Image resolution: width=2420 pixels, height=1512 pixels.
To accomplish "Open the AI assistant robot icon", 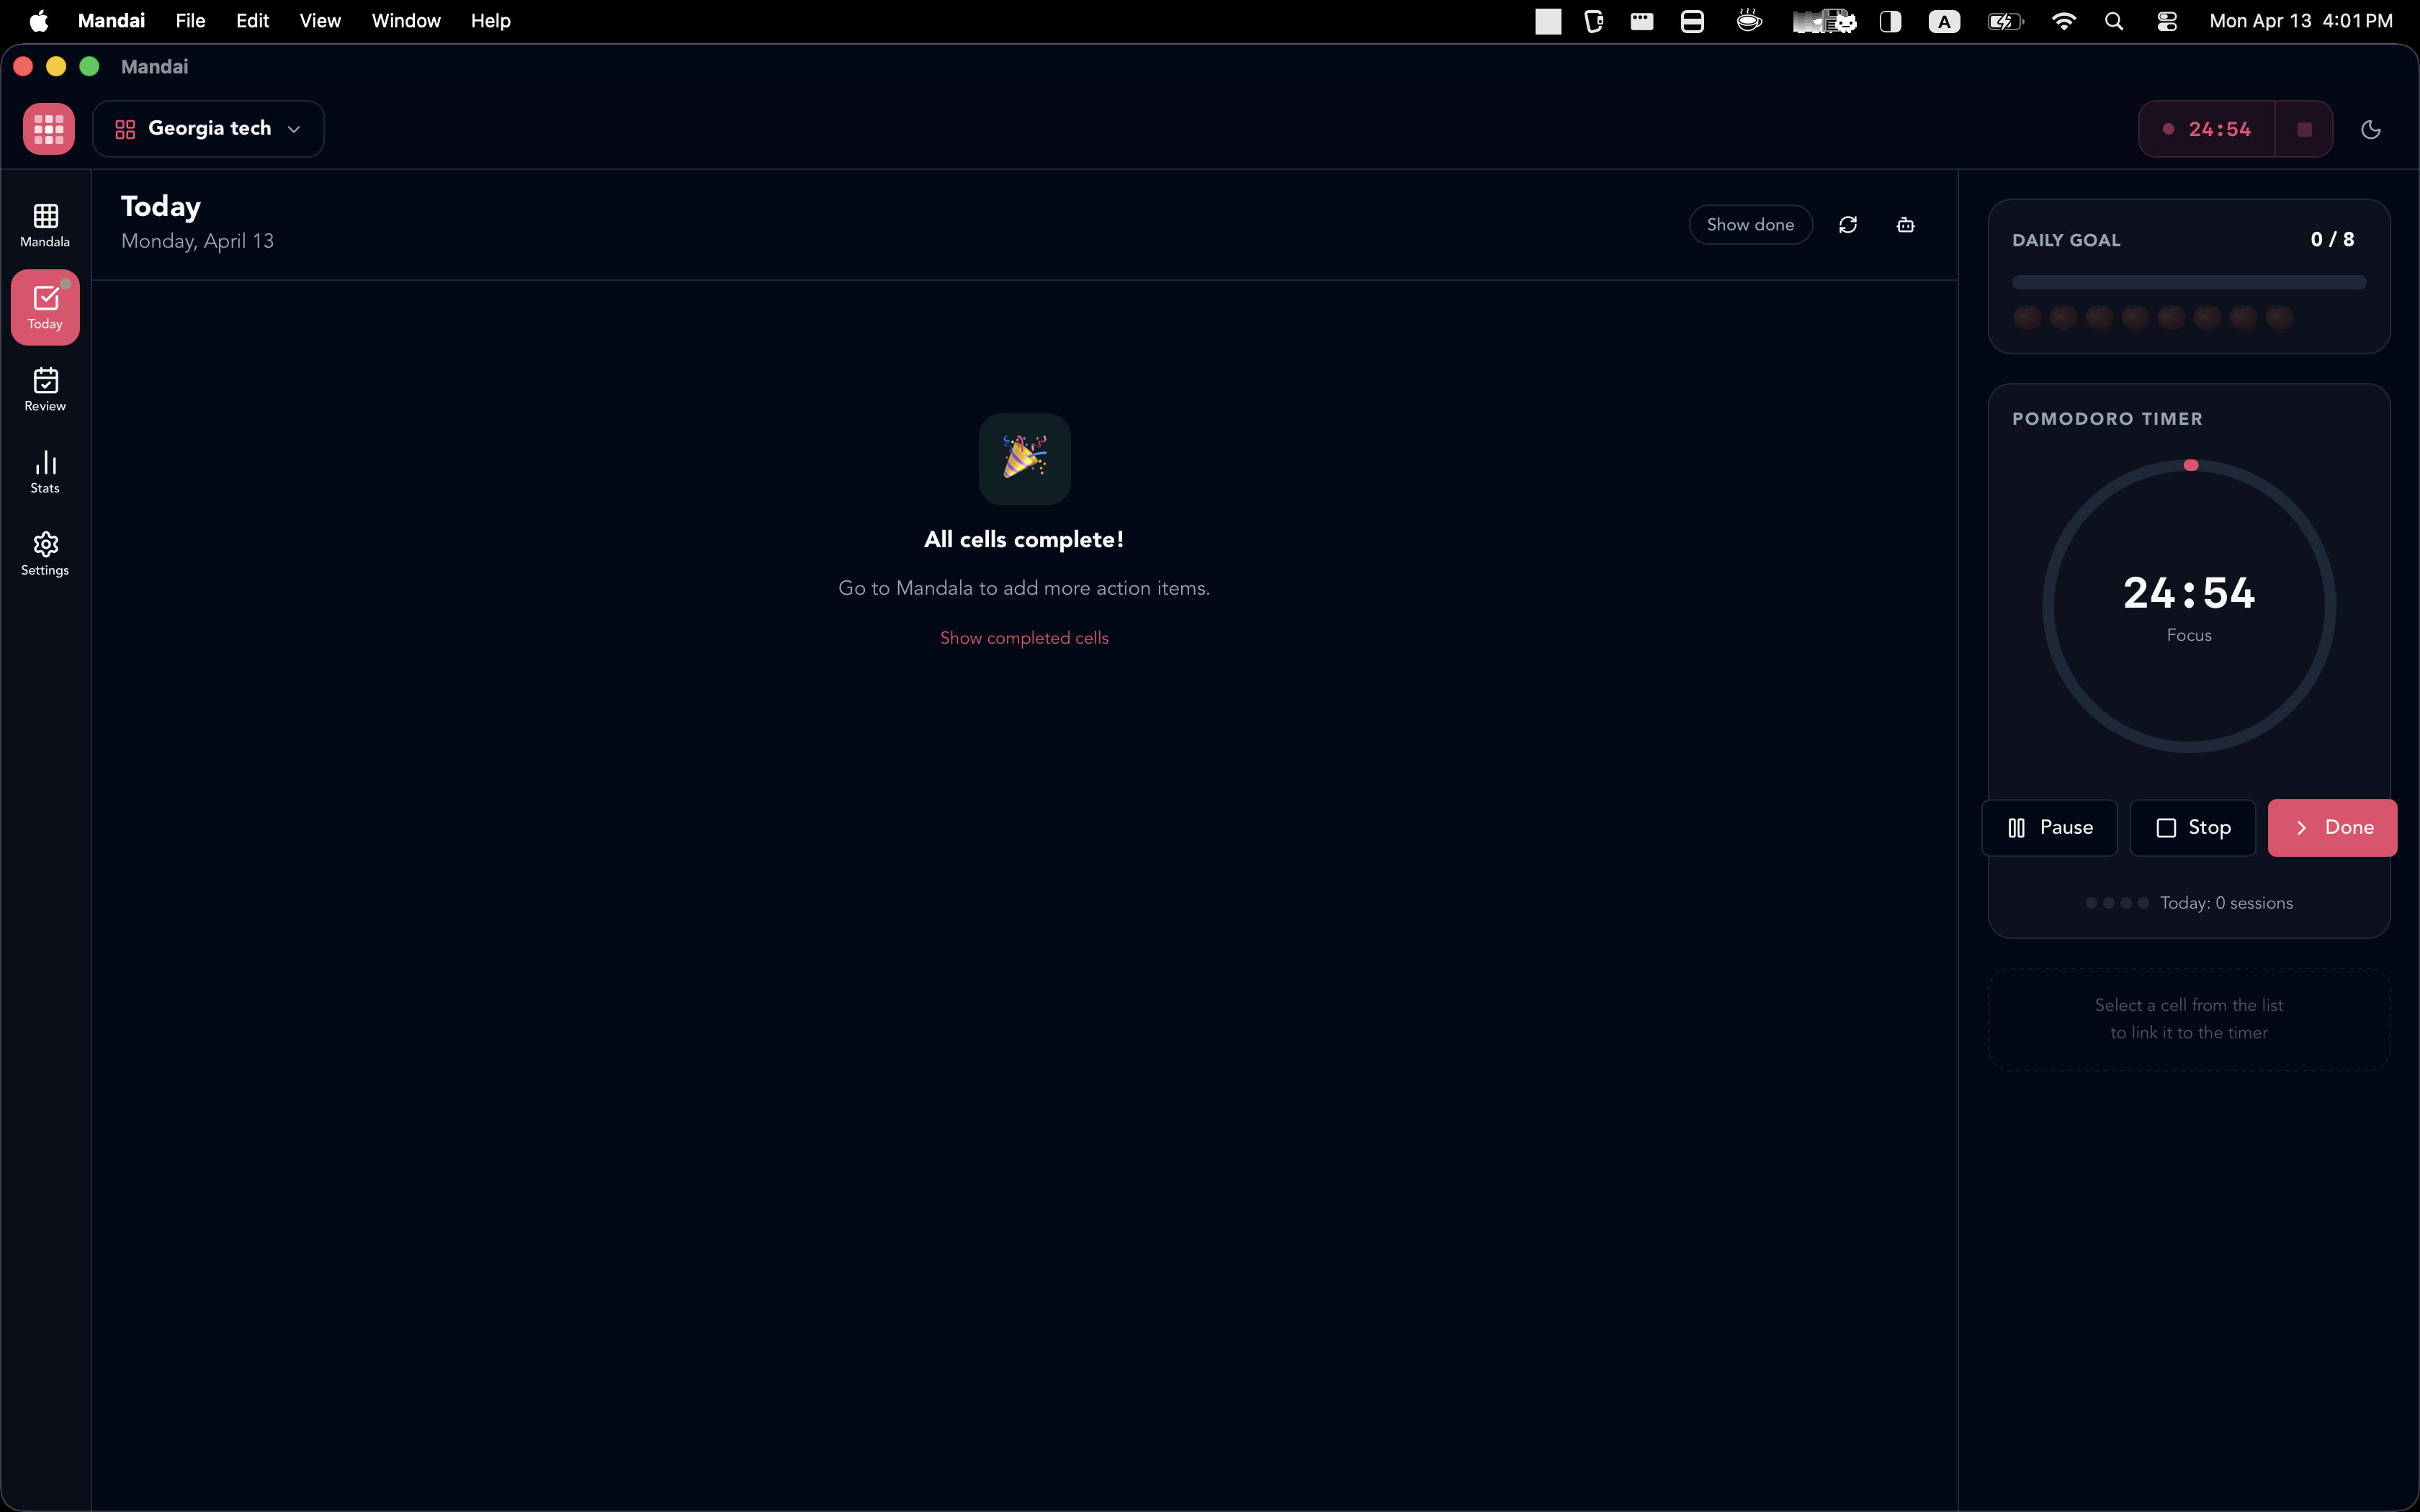I will pyautogui.click(x=1903, y=224).
